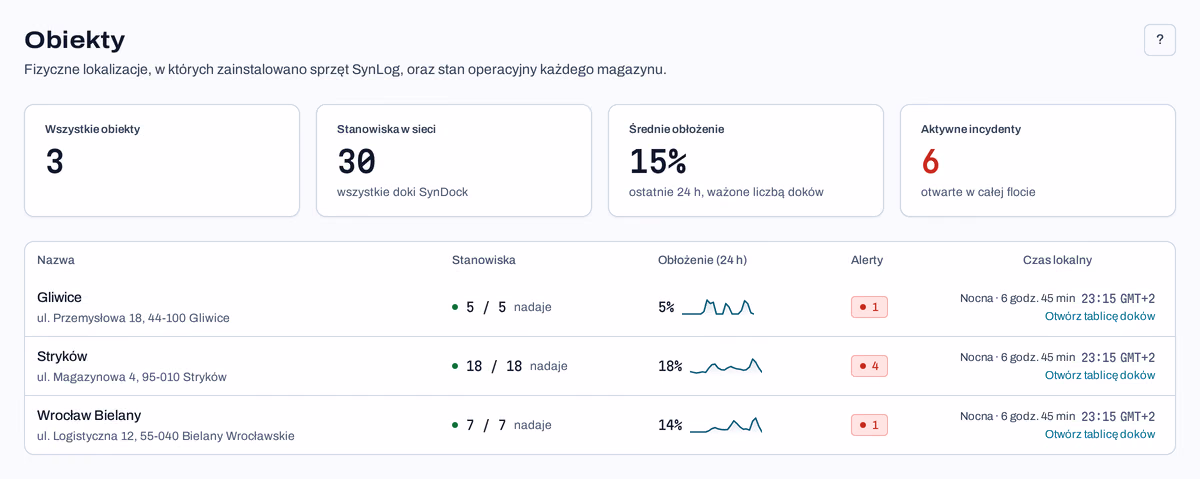The image size is (1200, 479).
Task: Click the Stanowiska column header
Action: 484,260
